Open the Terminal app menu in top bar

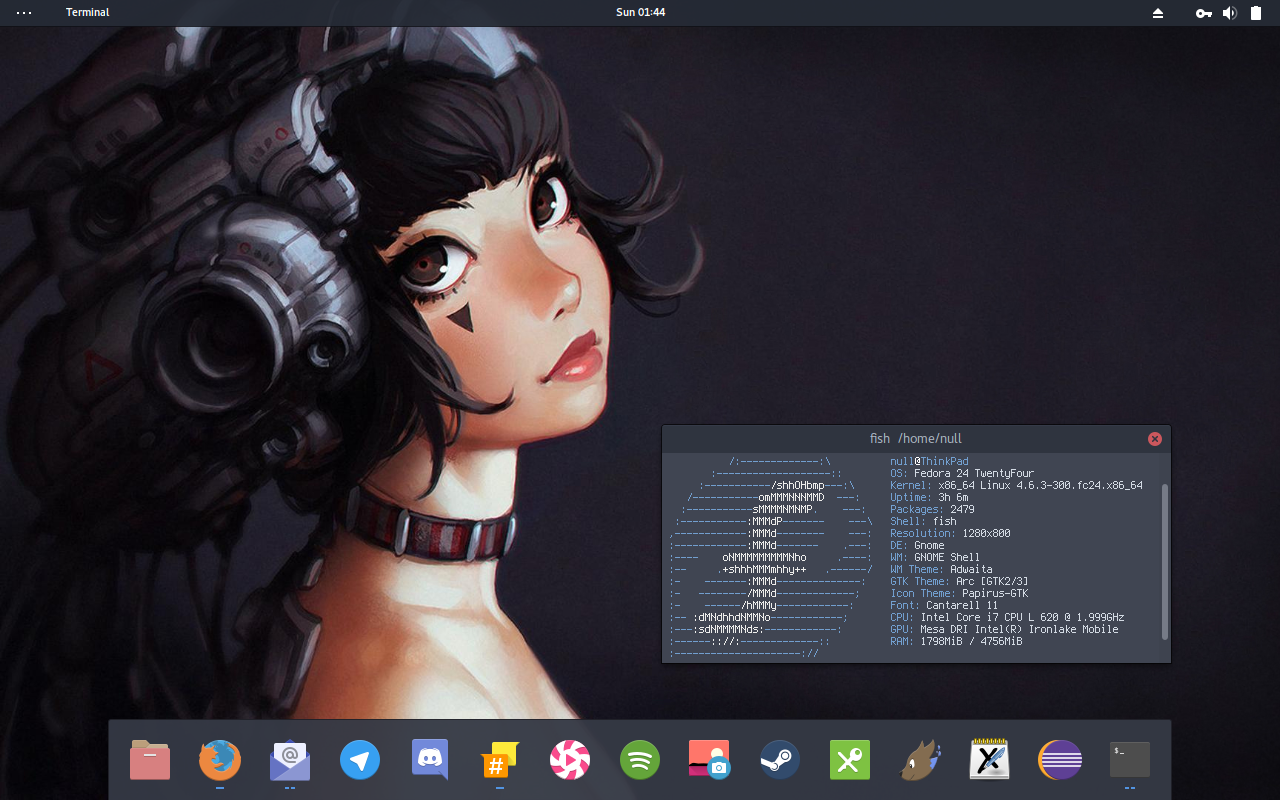[x=88, y=12]
